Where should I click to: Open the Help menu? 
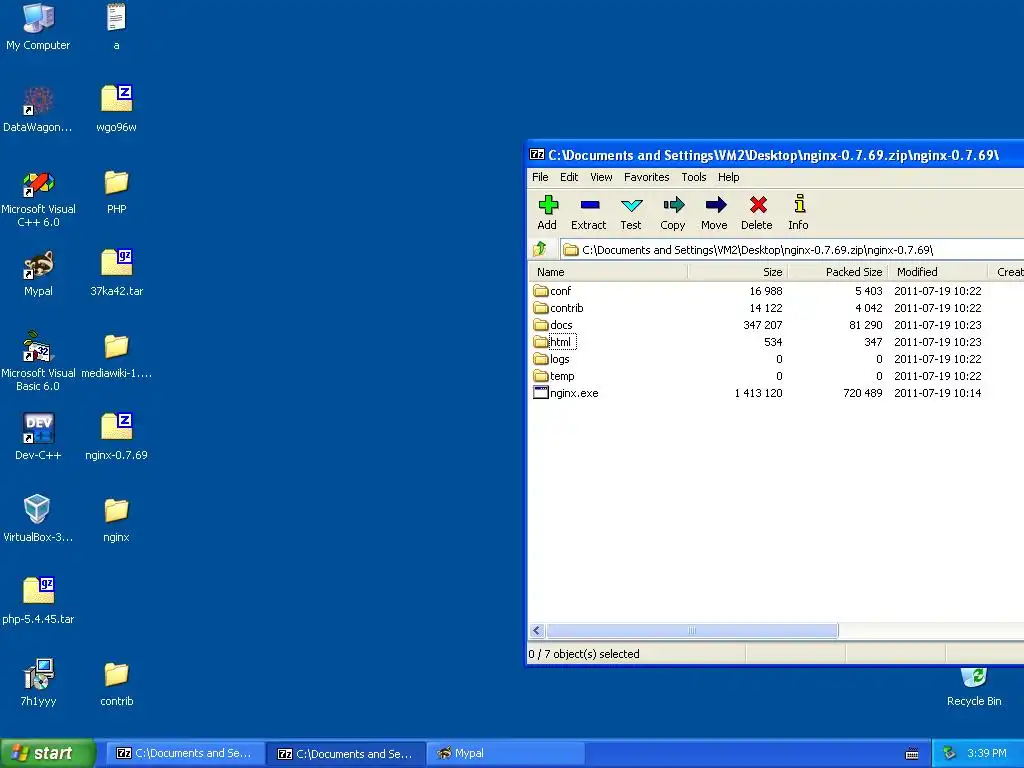728,177
